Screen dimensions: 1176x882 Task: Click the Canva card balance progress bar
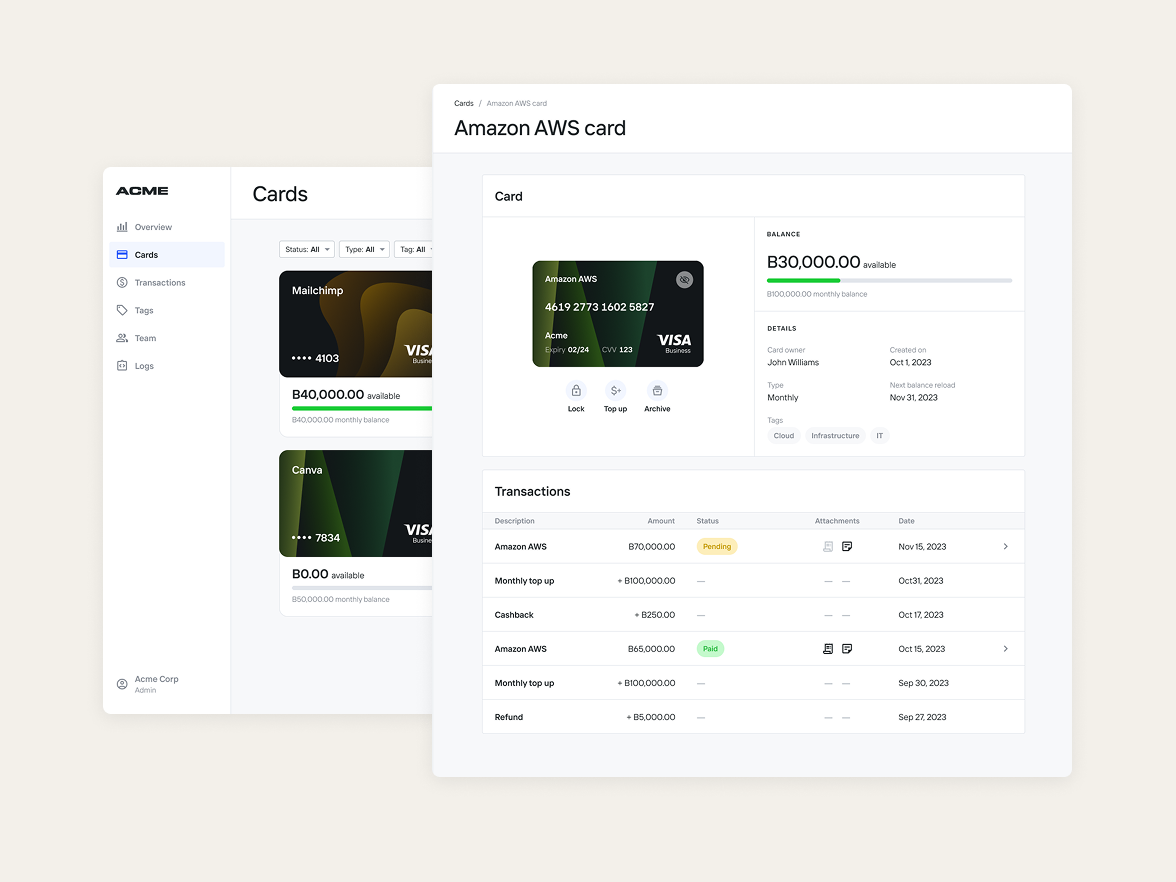point(362,588)
